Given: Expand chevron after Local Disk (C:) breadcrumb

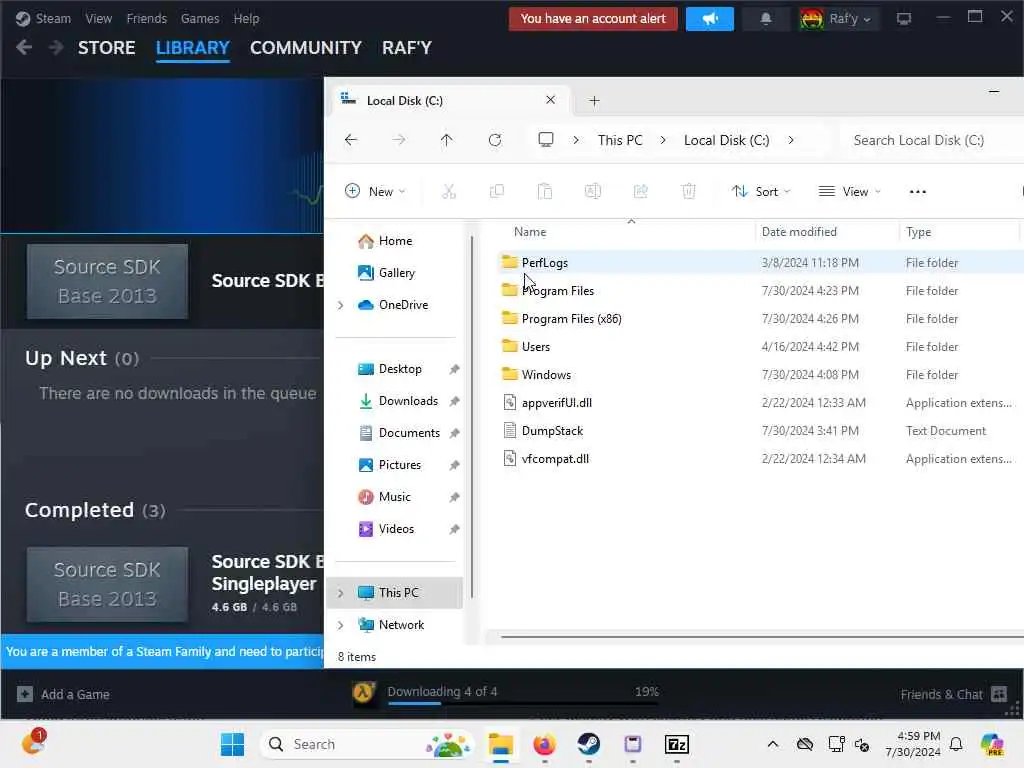Looking at the screenshot, I should pos(791,140).
